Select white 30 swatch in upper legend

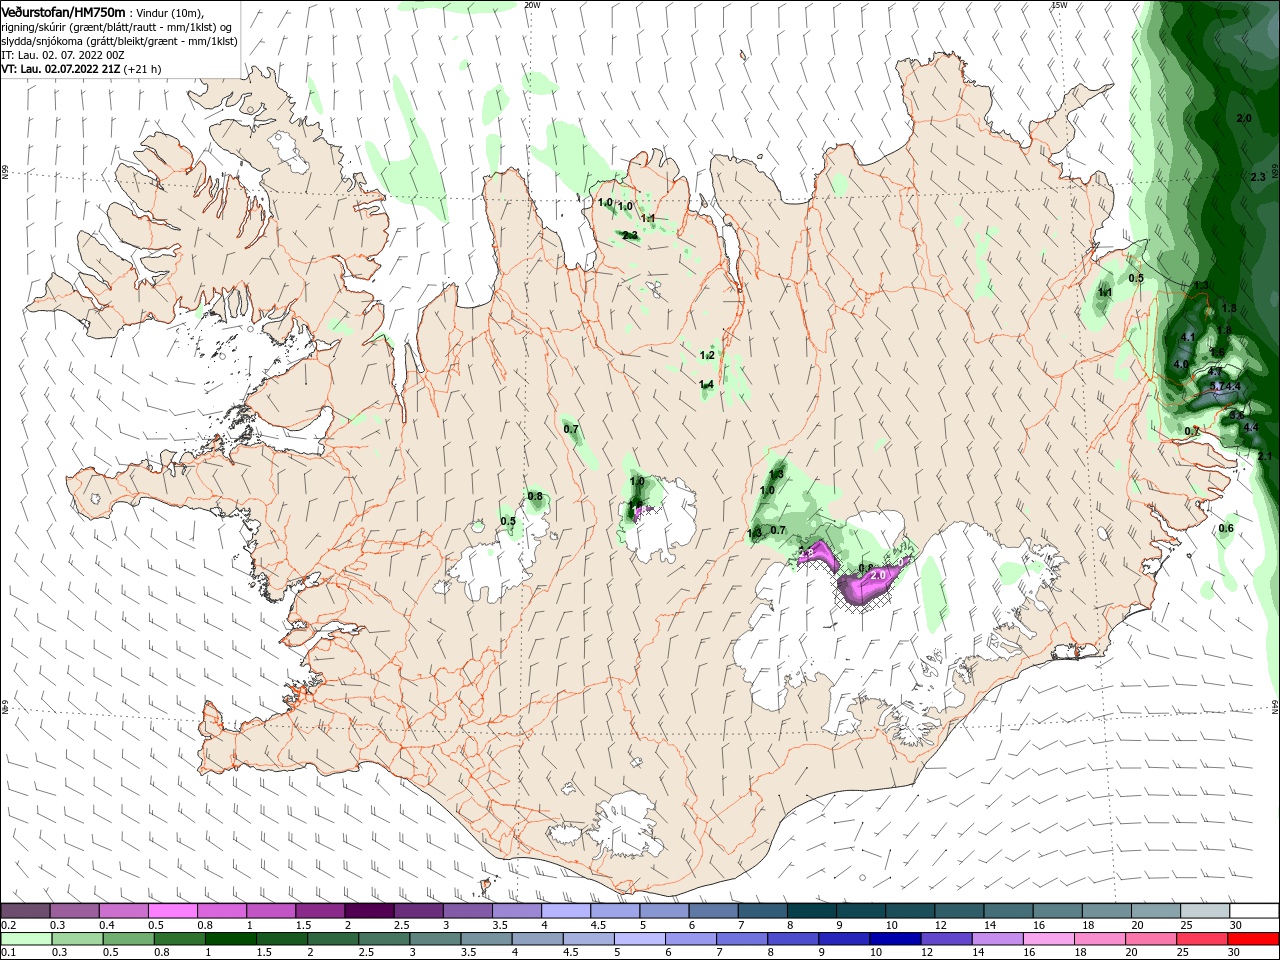point(1253,911)
